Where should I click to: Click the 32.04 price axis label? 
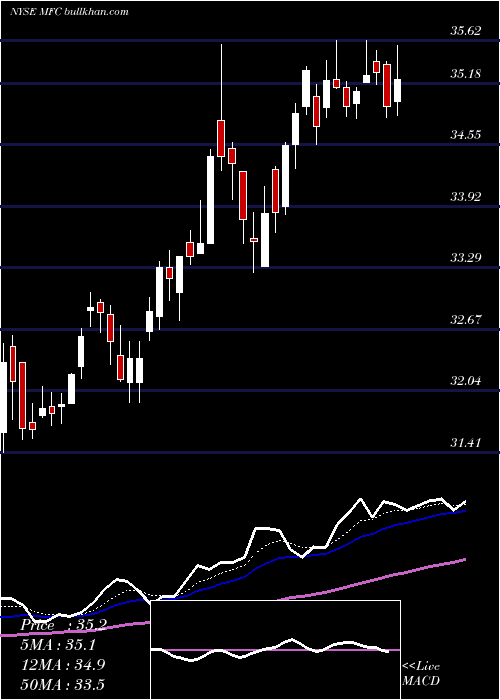point(466,381)
